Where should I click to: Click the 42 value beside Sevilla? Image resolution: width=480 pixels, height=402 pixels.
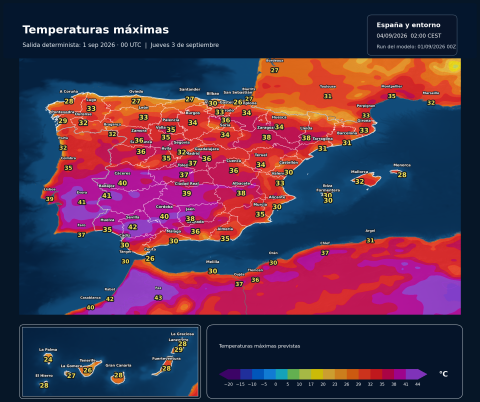pos(133,227)
